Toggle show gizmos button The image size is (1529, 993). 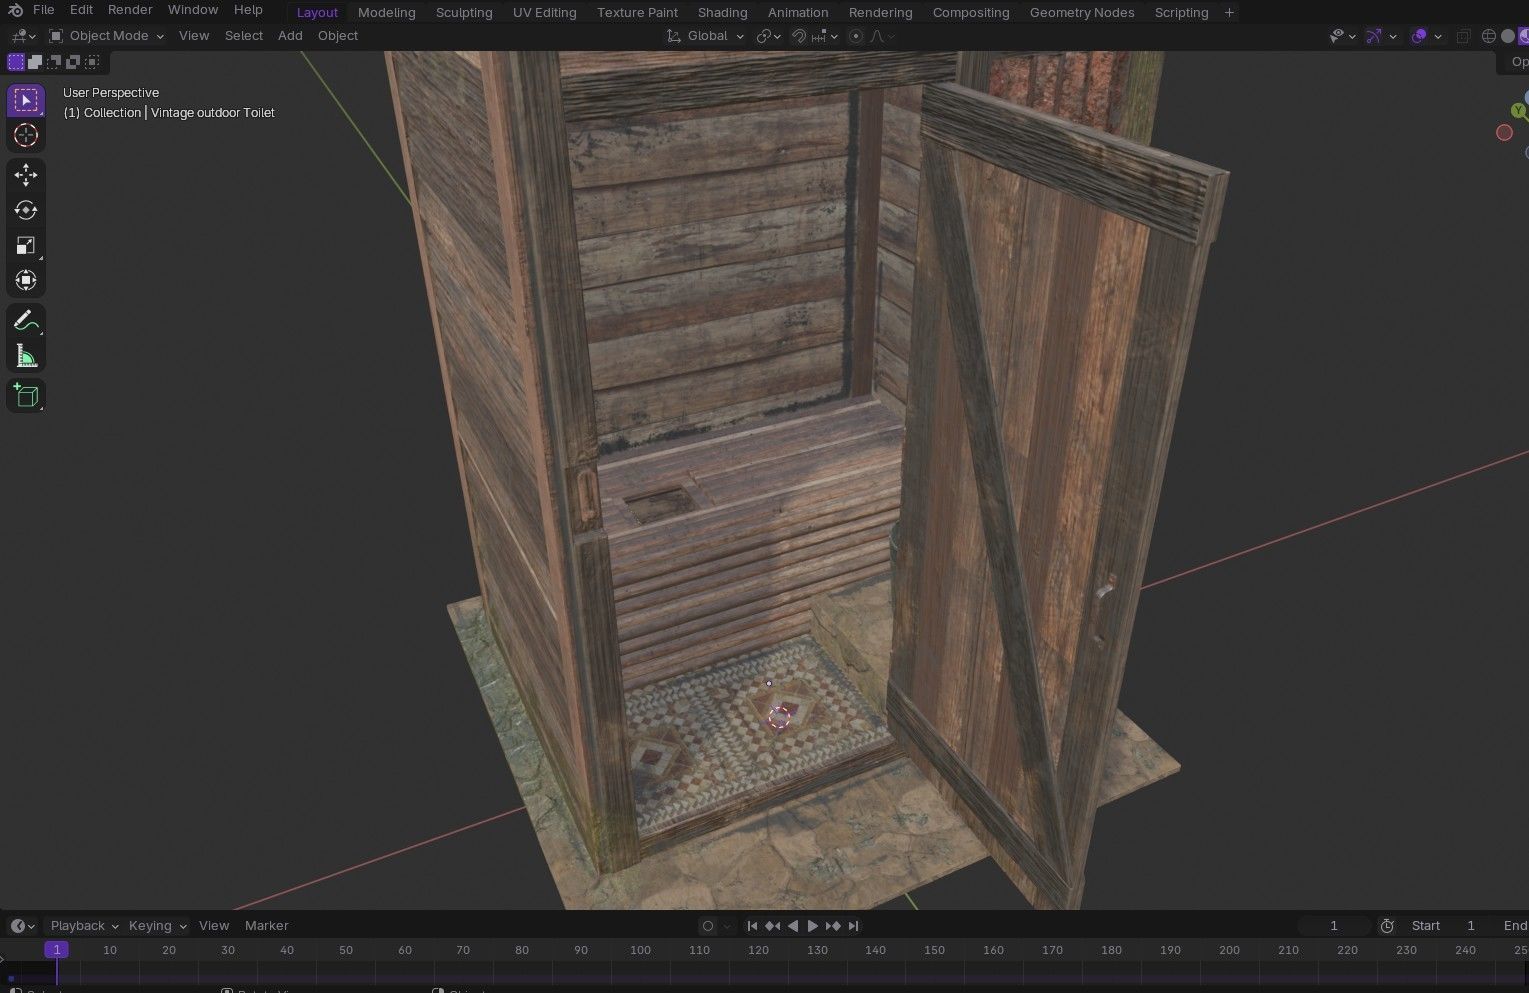[1374, 36]
